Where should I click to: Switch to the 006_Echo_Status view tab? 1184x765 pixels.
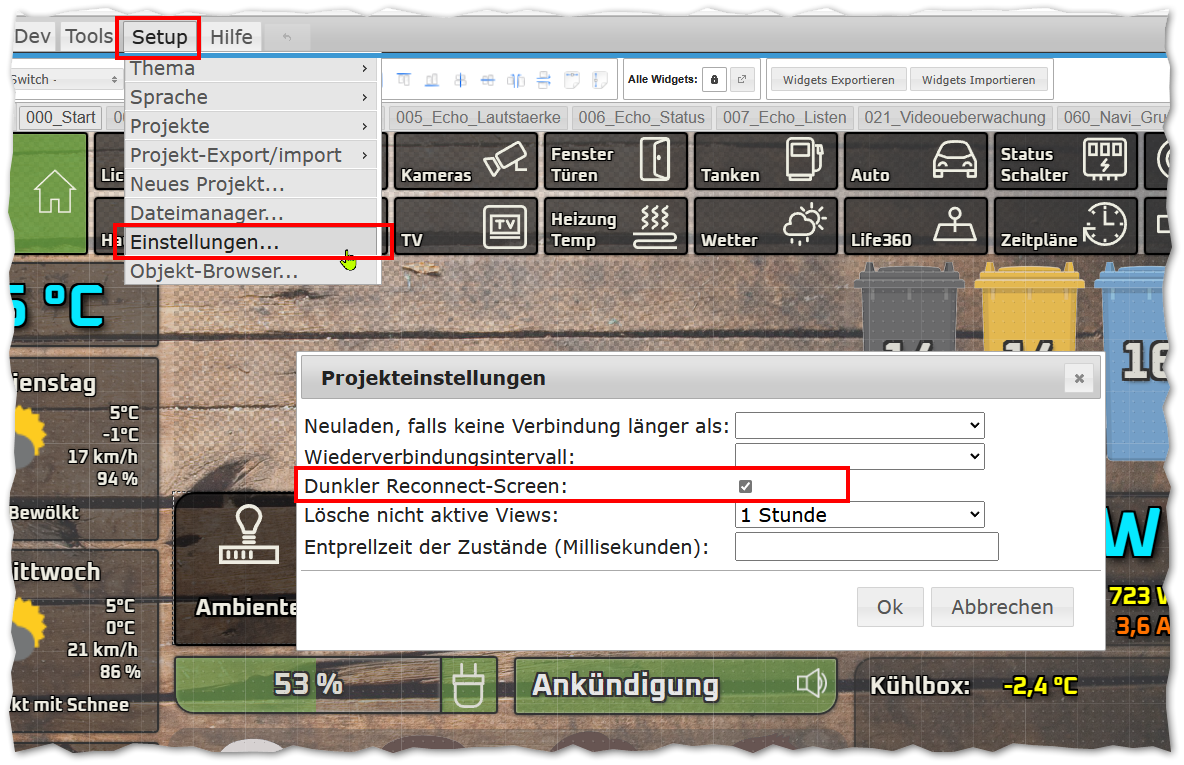(641, 118)
